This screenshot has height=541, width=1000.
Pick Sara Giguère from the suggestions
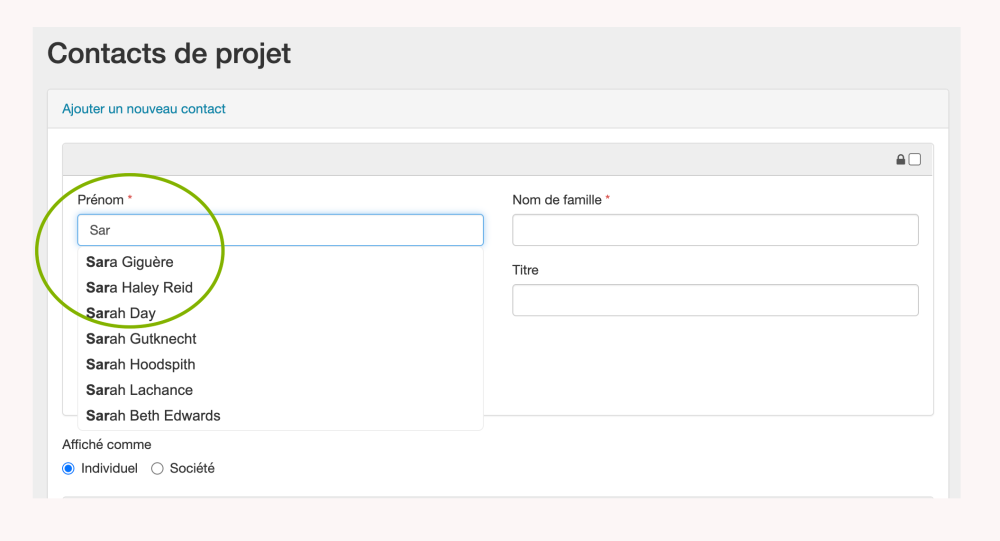click(130, 262)
